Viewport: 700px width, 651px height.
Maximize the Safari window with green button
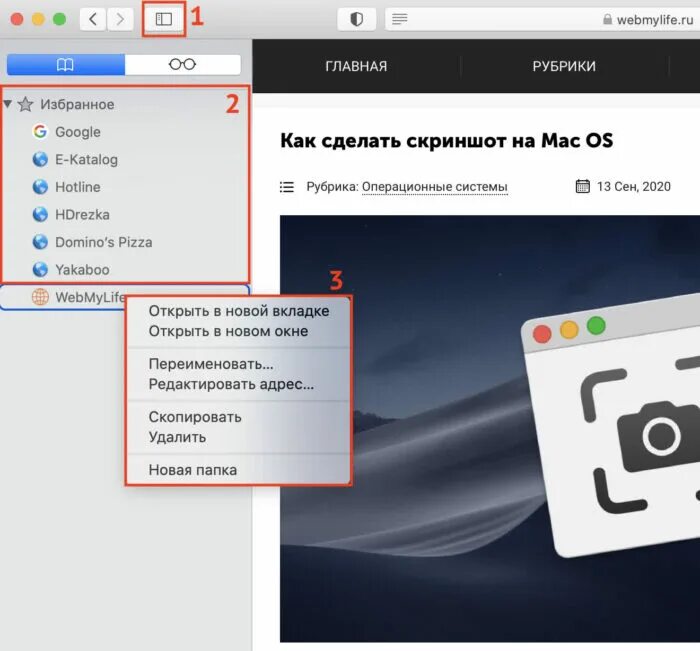59,19
